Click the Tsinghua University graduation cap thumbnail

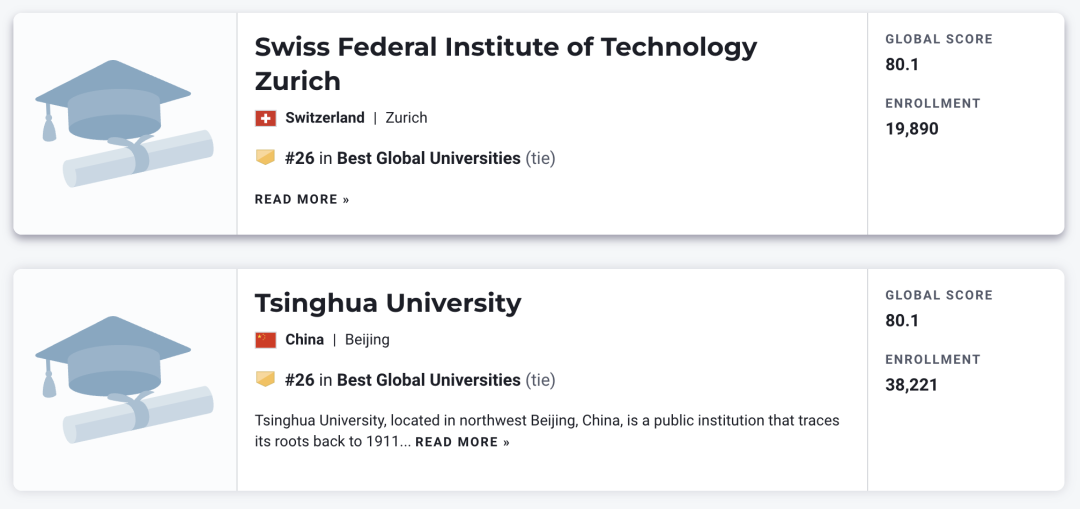[125, 380]
